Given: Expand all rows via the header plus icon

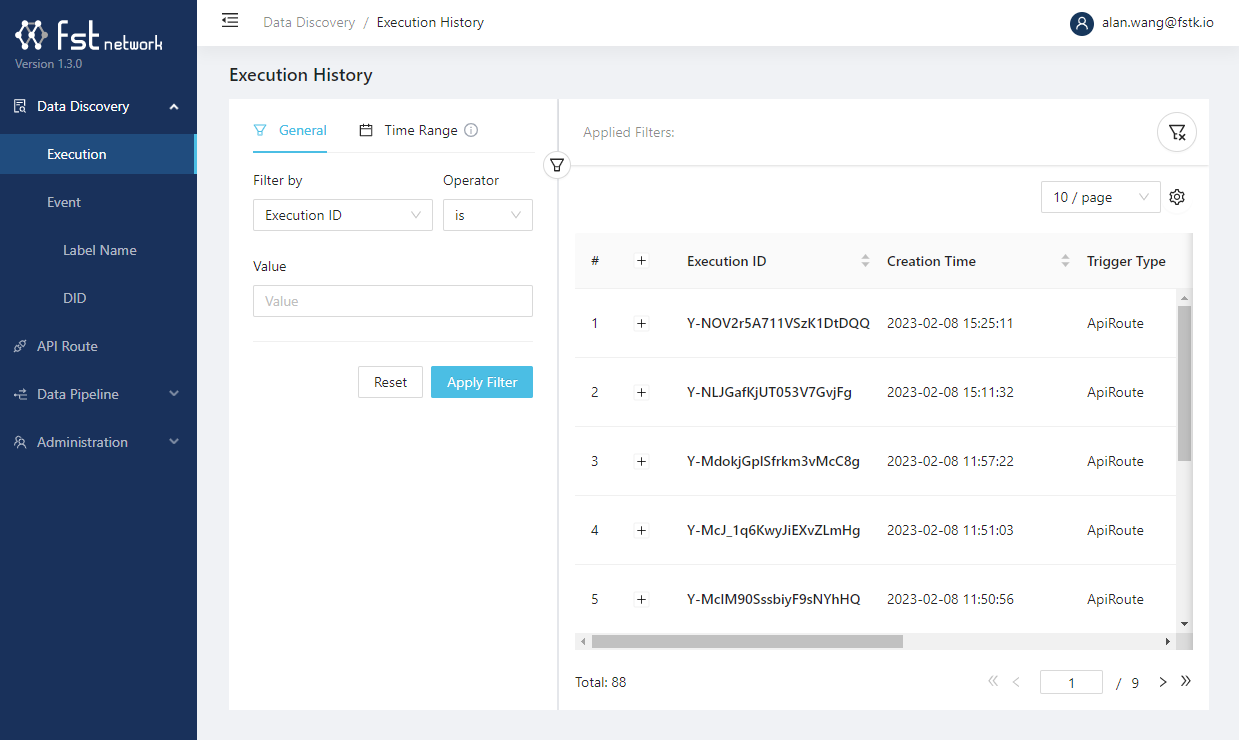Looking at the screenshot, I should coord(642,261).
